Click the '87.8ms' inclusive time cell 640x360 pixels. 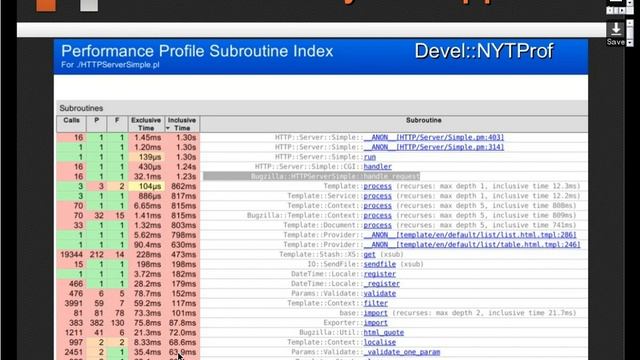pyautogui.click(x=182, y=323)
